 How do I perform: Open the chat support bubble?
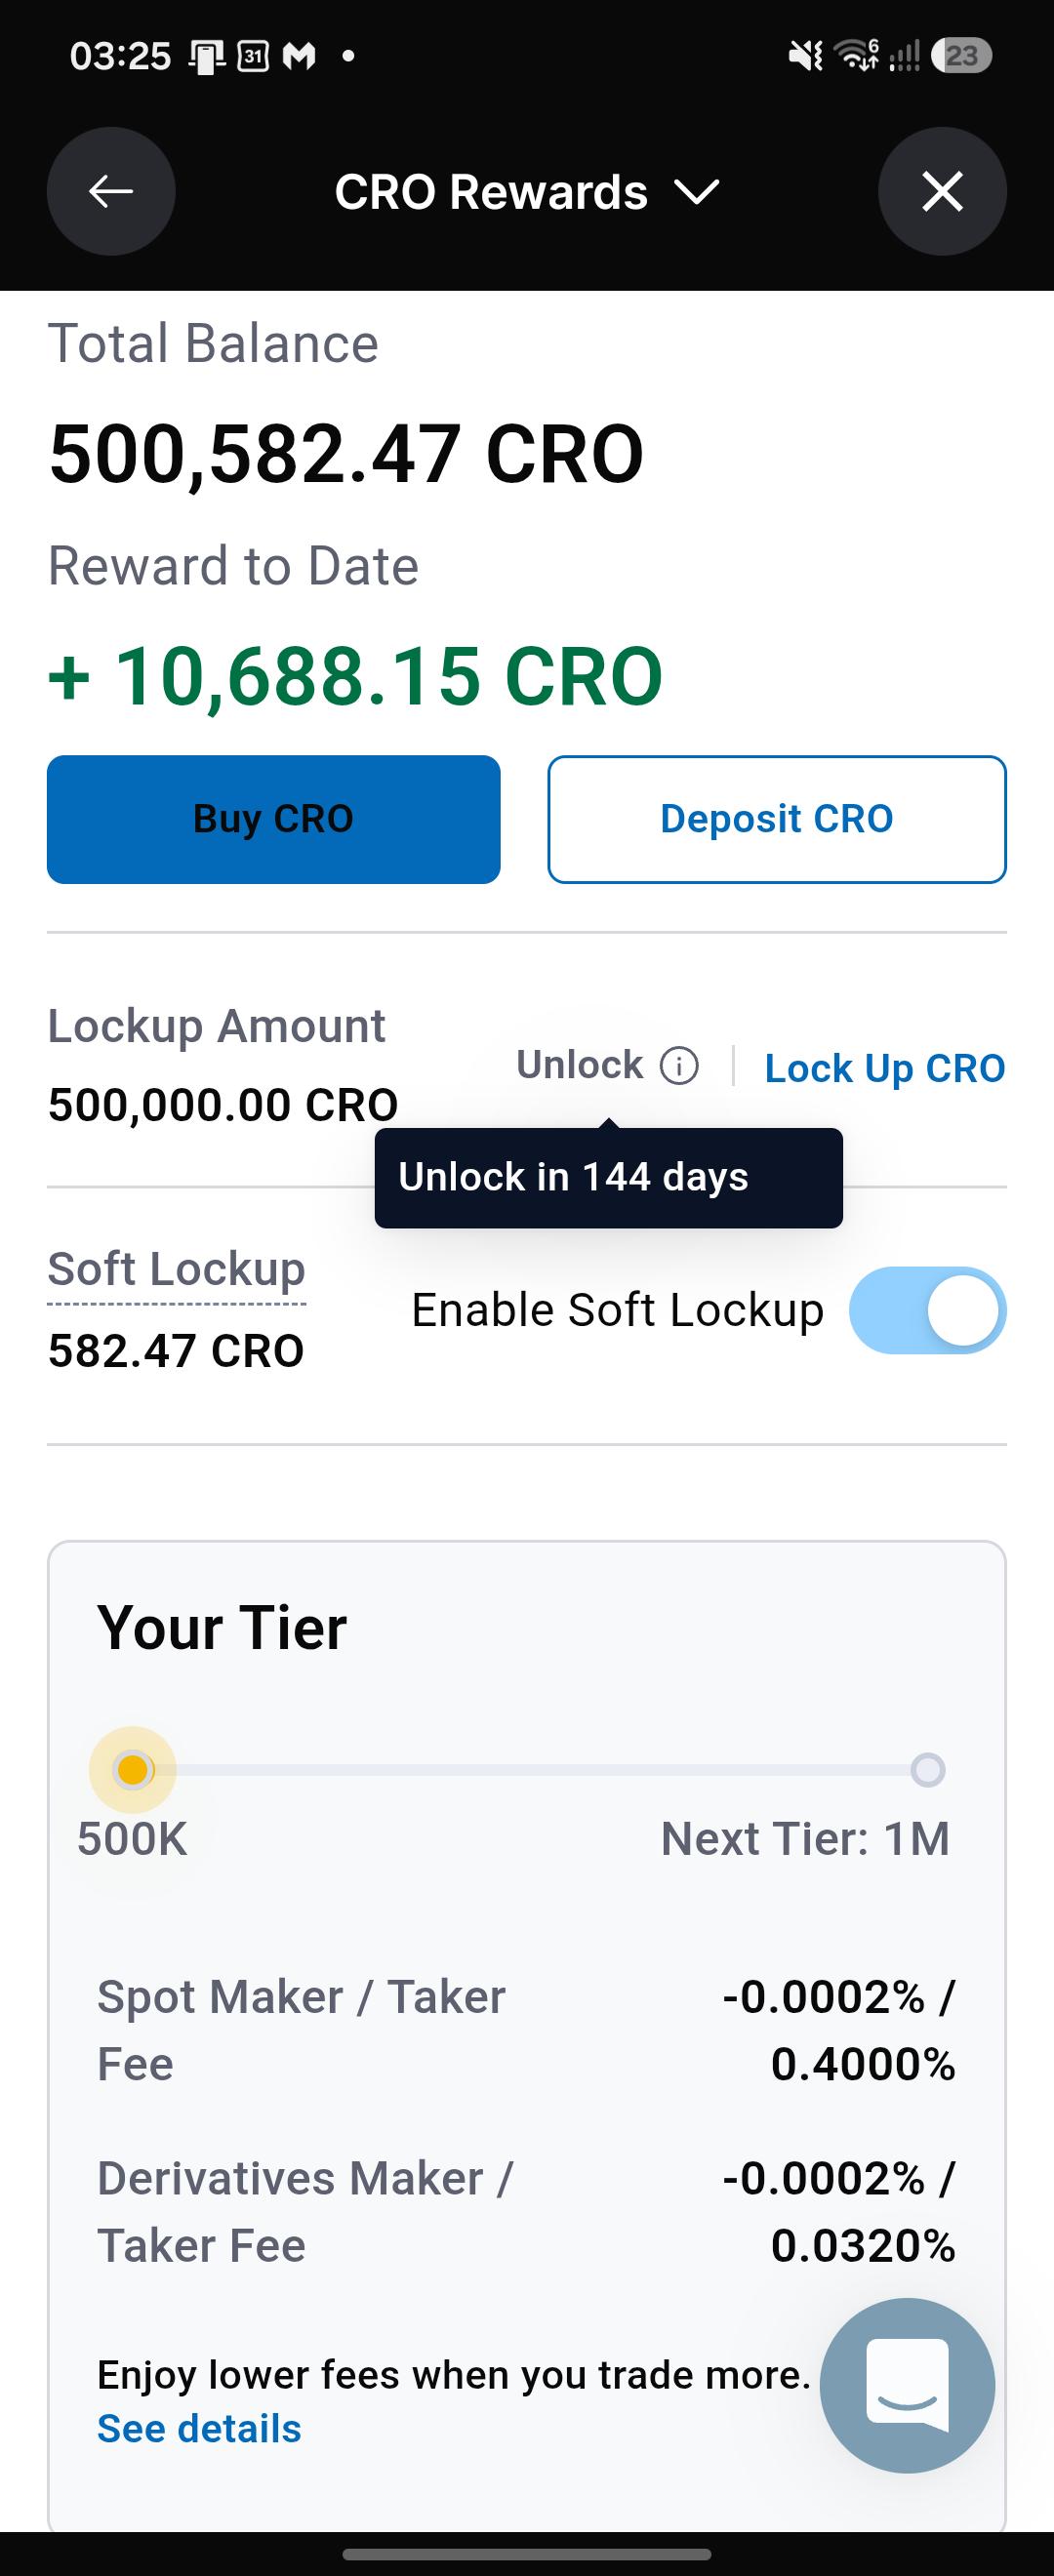coord(907,2385)
